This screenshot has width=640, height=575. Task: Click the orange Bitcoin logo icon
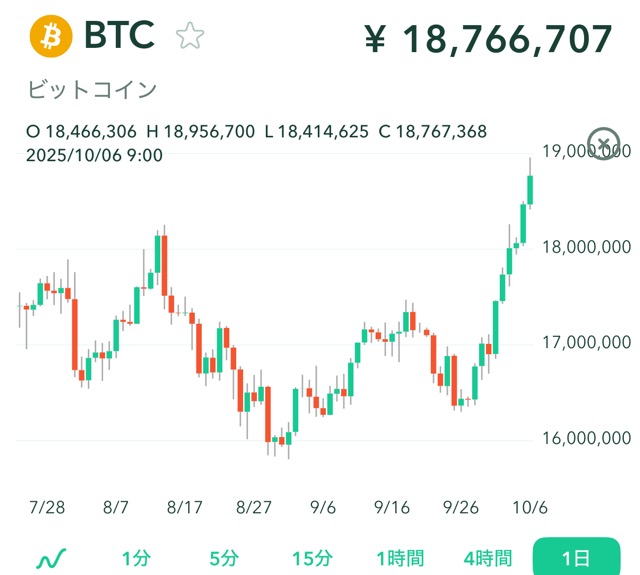(x=51, y=36)
